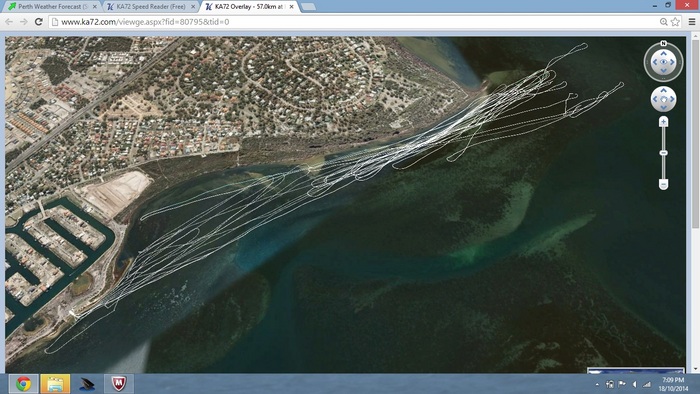The image size is (700, 394).
Task: Reload the page with the refresh icon
Action: tap(38, 21)
